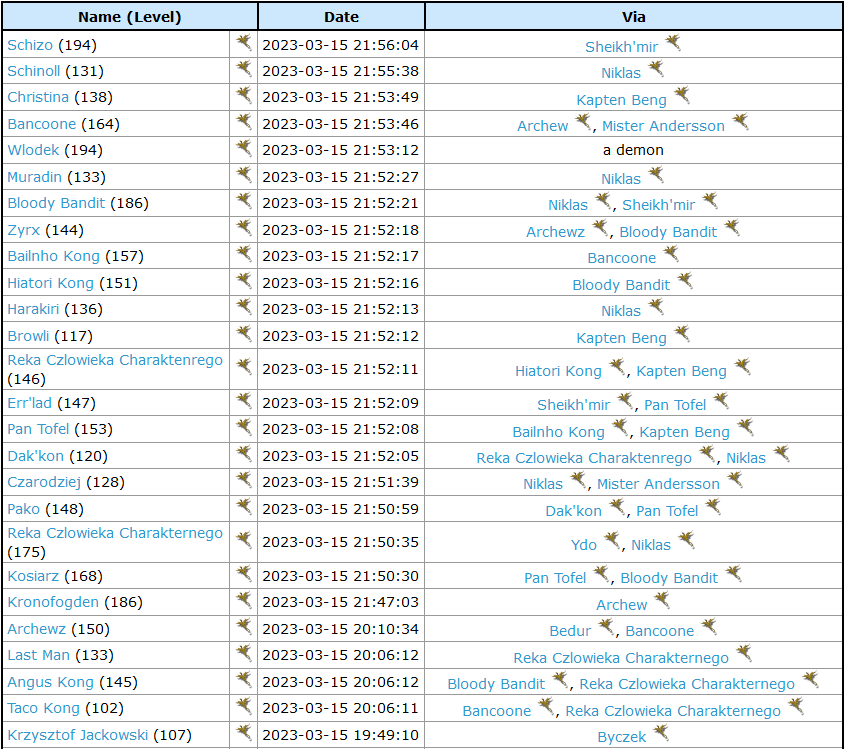Open the Christina character link
The width and height of the screenshot is (845, 749).
click(x=38, y=97)
